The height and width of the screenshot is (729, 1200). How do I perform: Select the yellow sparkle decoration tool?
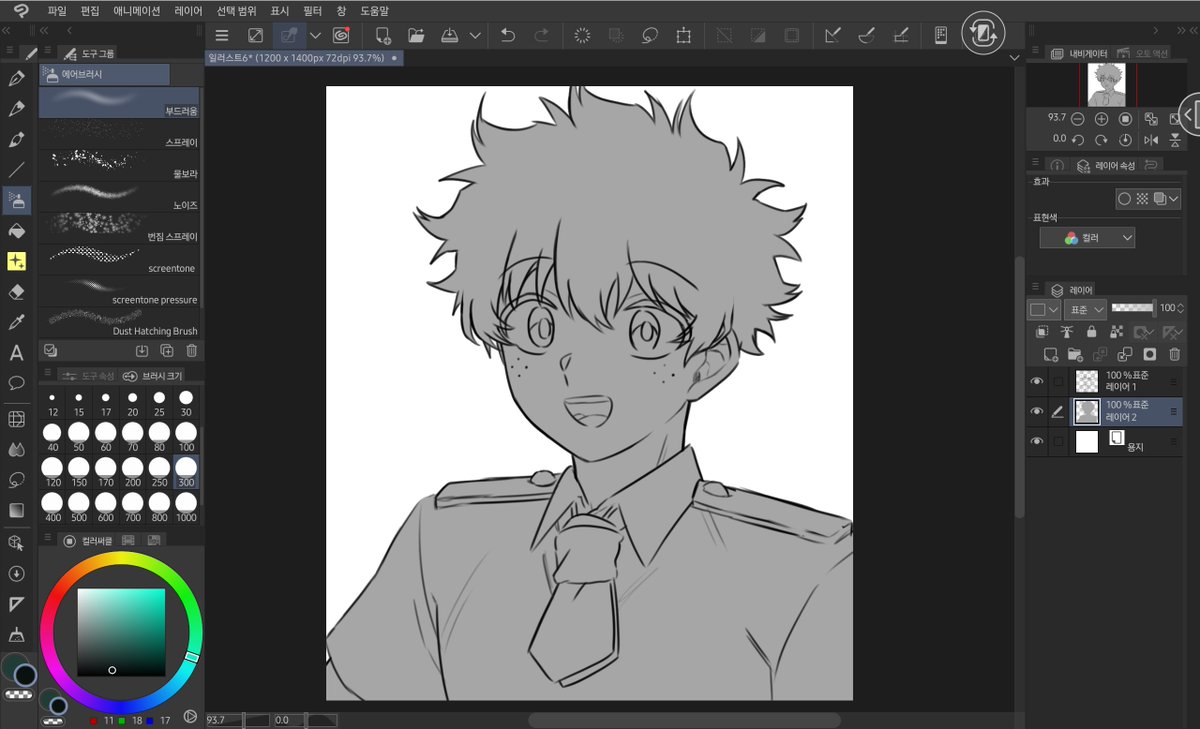point(16,261)
